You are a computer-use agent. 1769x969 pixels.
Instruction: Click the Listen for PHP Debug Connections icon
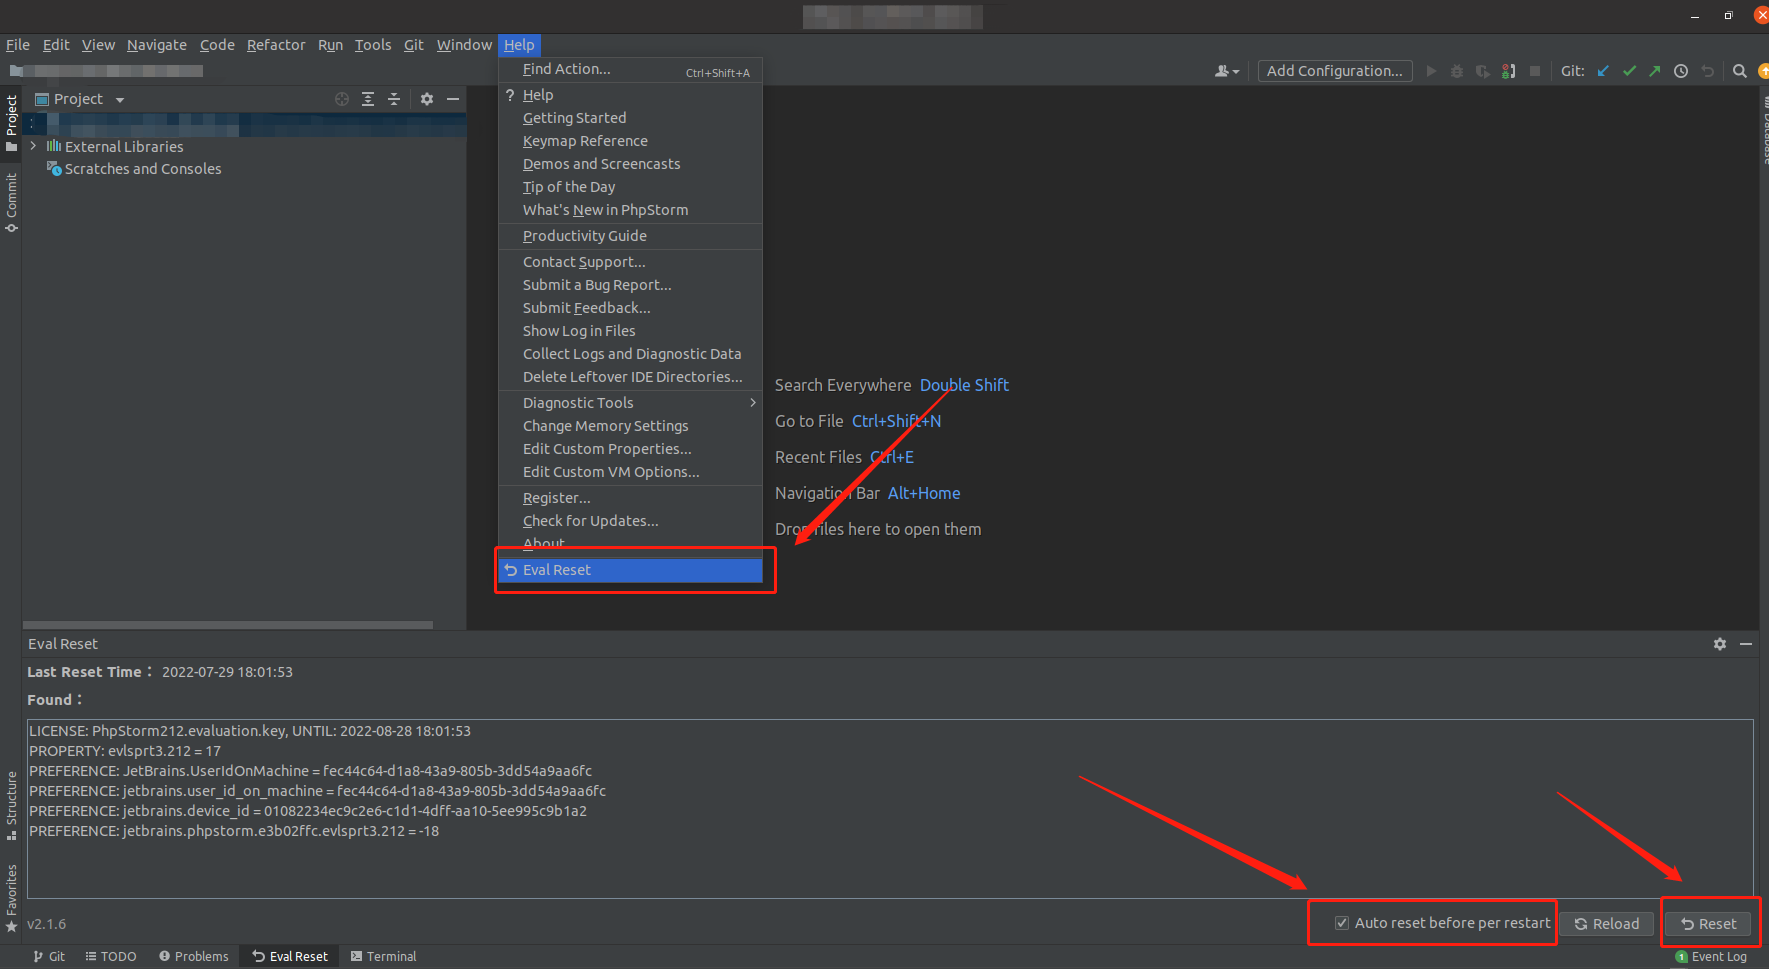(1509, 71)
